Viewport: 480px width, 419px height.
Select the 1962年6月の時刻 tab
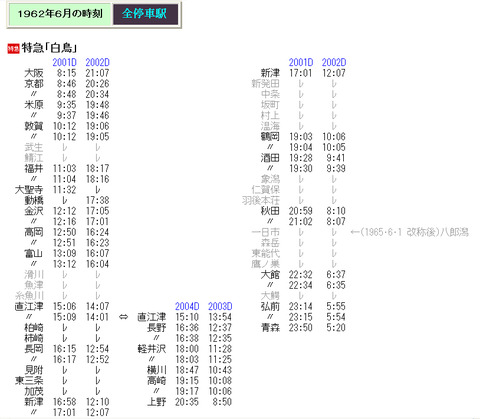pos(60,14)
